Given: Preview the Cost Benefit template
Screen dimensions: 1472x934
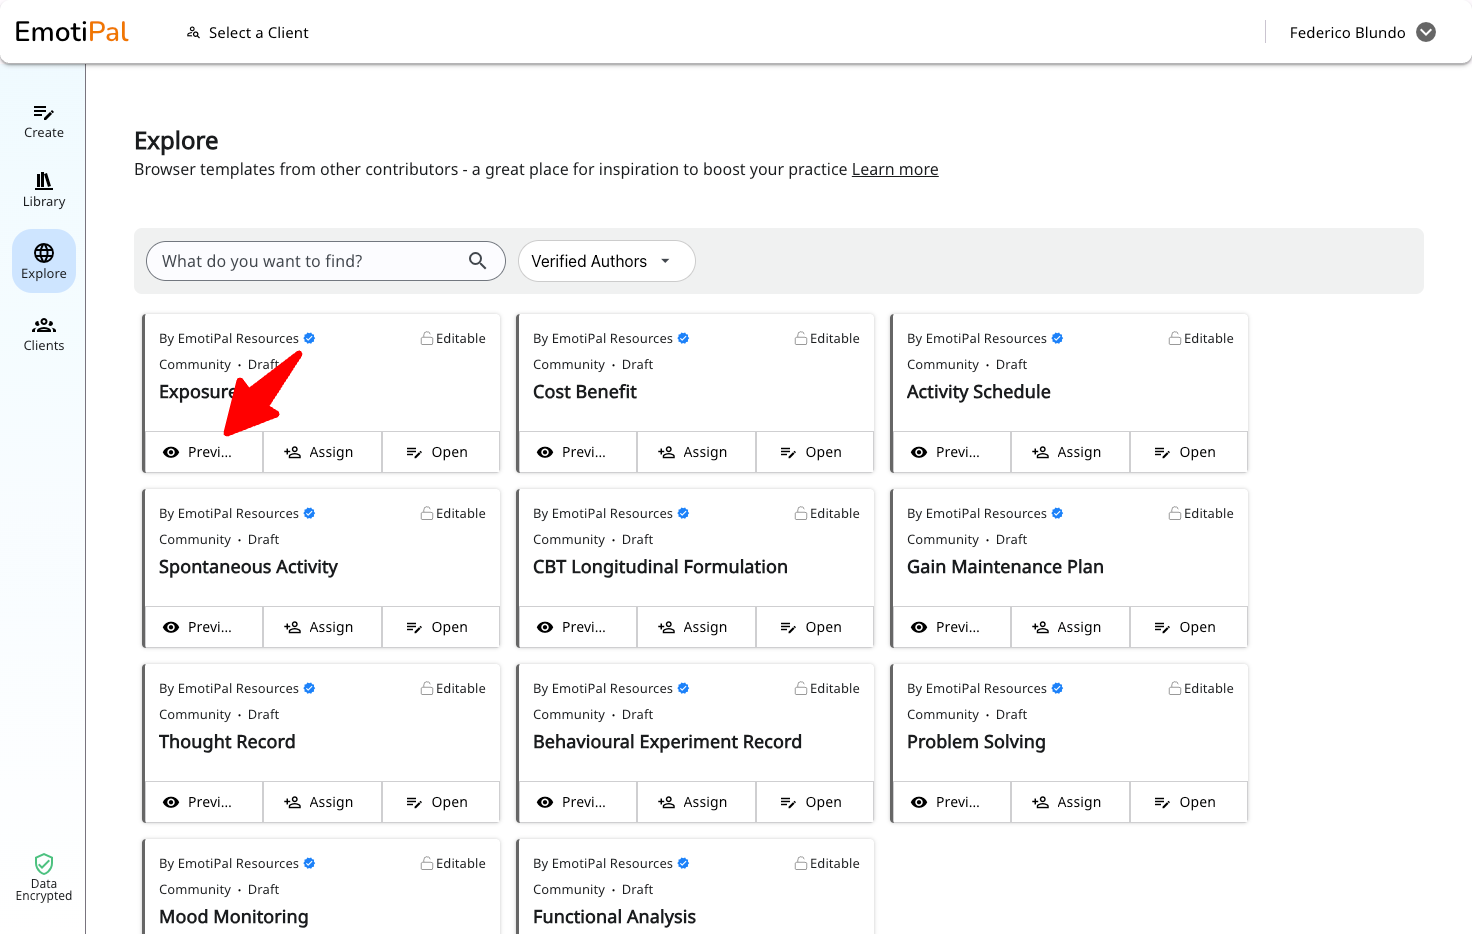Looking at the screenshot, I should (x=577, y=452).
